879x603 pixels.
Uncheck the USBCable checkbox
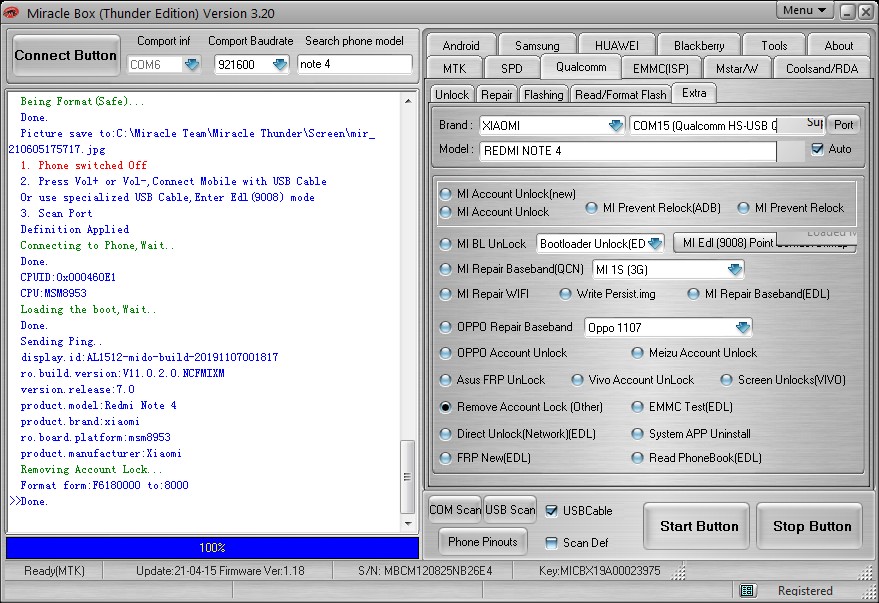click(x=552, y=511)
